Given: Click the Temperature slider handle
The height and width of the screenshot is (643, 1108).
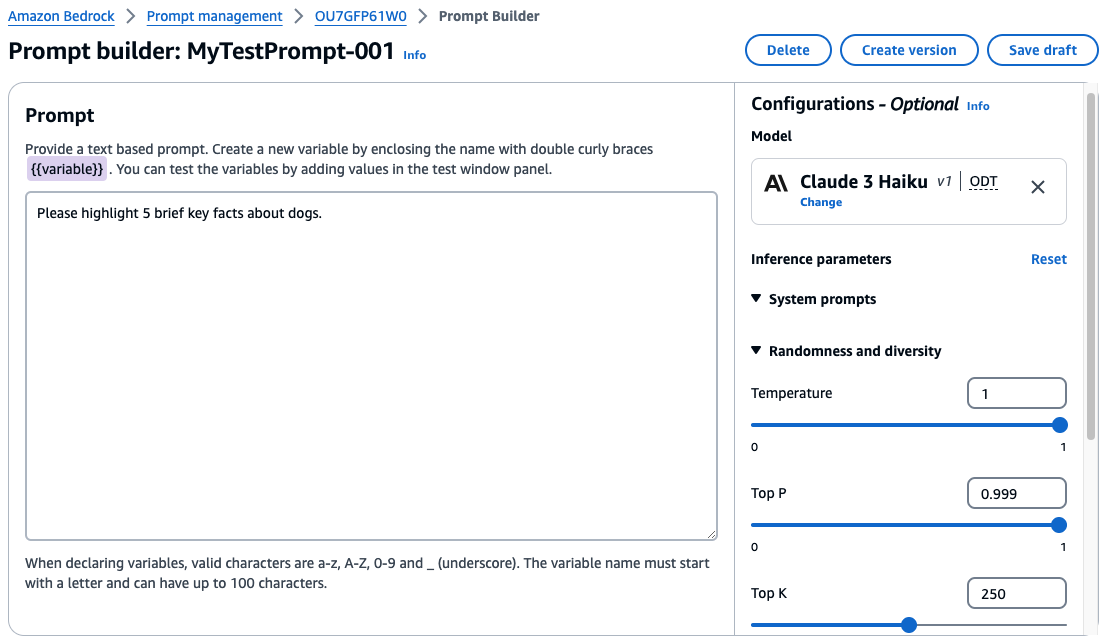Looking at the screenshot, I should [1059, 425].
